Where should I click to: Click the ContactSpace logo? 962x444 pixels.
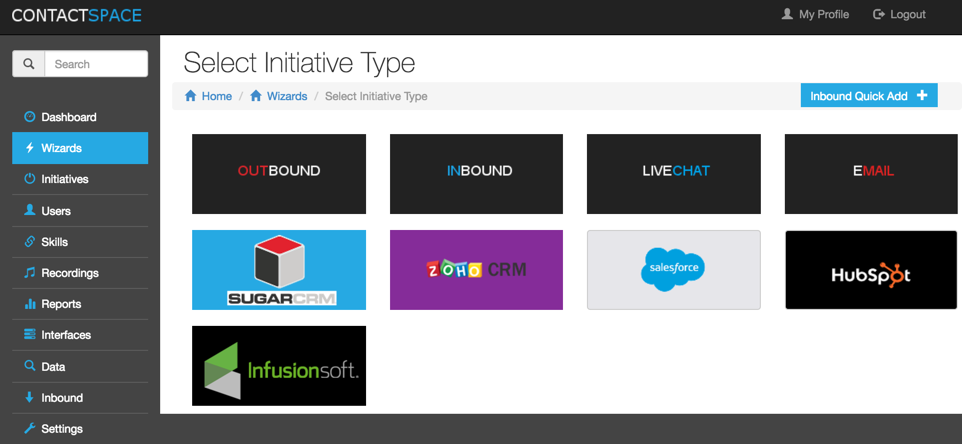(x=77, y=15)
